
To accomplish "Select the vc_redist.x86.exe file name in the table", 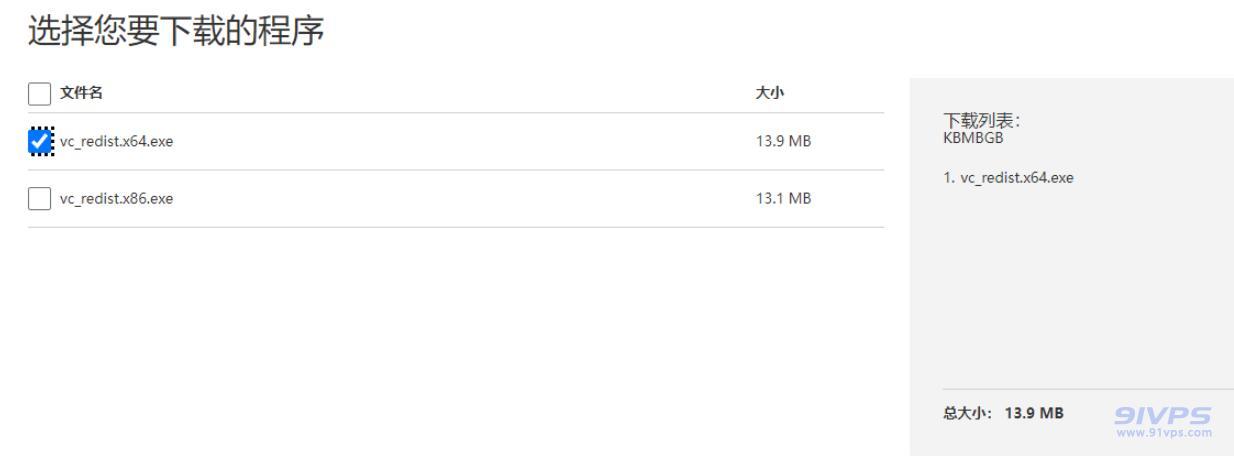I will [116, 199].
